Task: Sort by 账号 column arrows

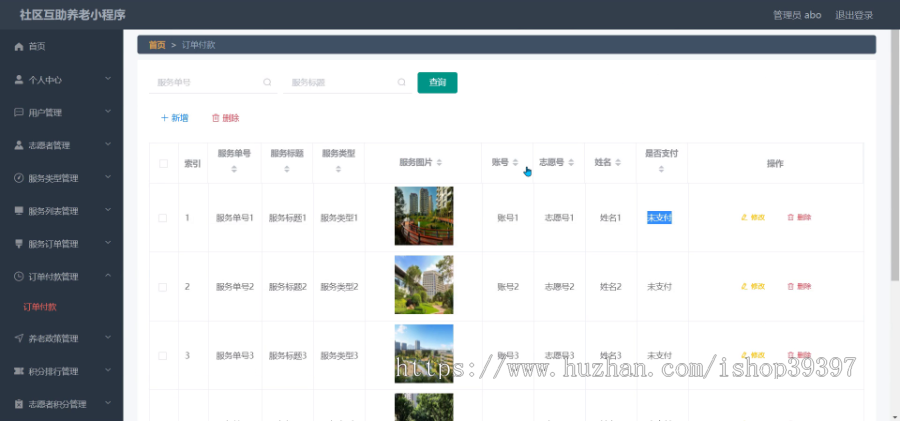Action: (515, 163)
